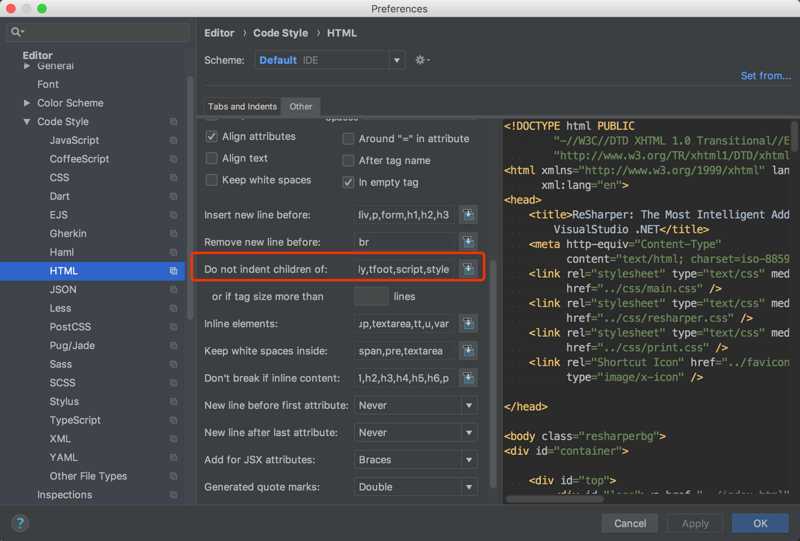Open 'New line before first attribute' dropdown
The height and width of the screenshot is (541, 800).
coord(416,405)
